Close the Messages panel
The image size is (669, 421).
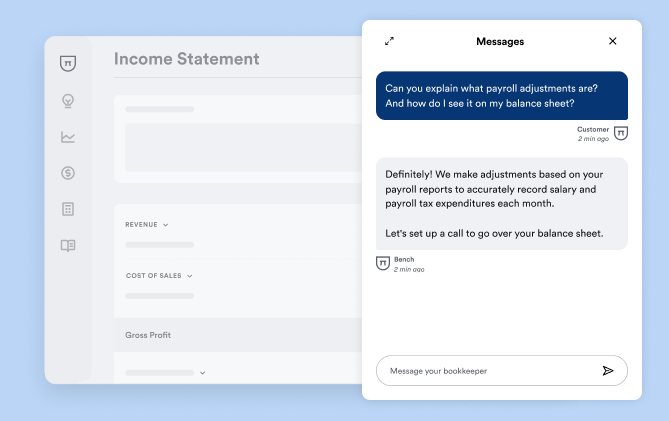coord(613,41)
